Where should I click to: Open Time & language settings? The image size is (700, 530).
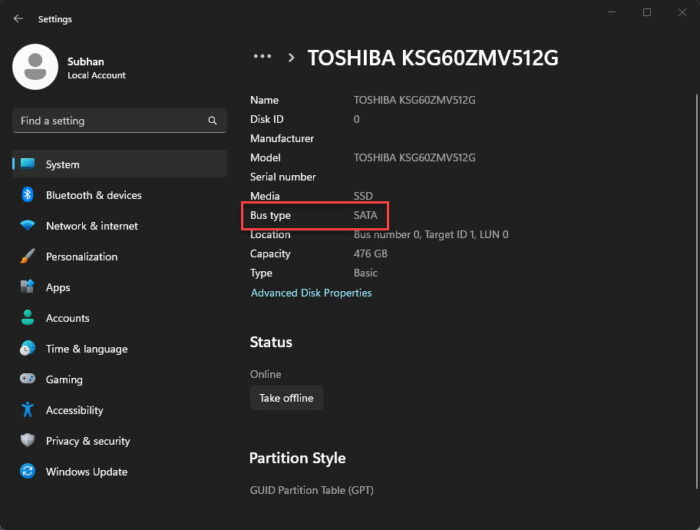tap(120, 349)
